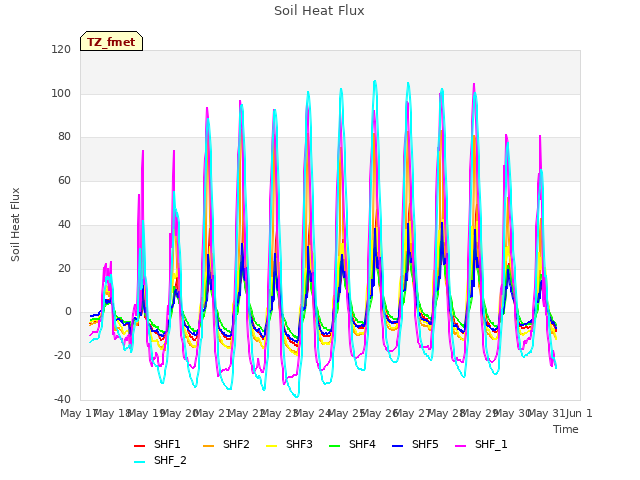Image resolution: width=640 pixels, height=480 pixels.
Task: Click the green SHF4 legend swatch
Action: (x=334, y=446)
